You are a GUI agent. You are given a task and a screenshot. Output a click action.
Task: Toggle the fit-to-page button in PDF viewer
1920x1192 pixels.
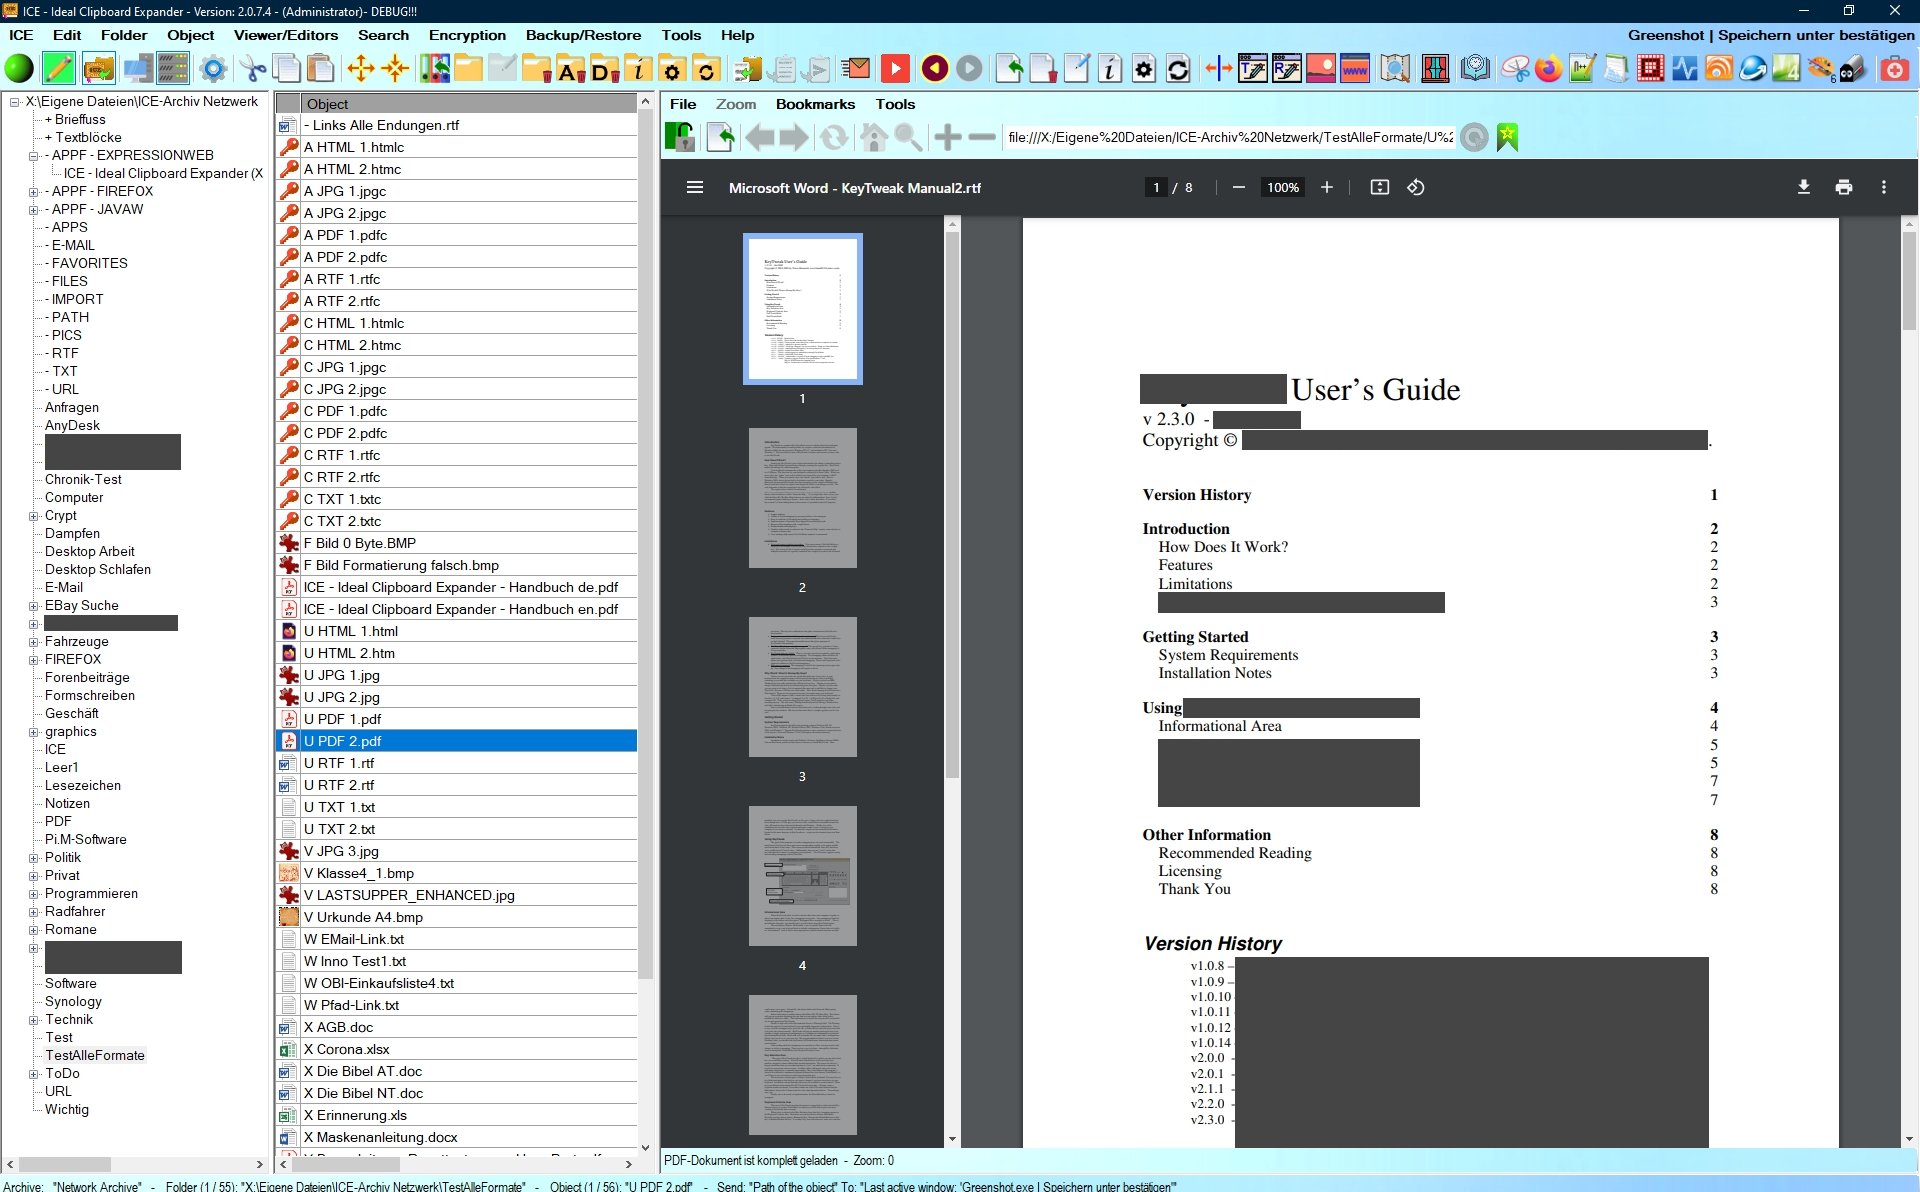[1379, 187]
